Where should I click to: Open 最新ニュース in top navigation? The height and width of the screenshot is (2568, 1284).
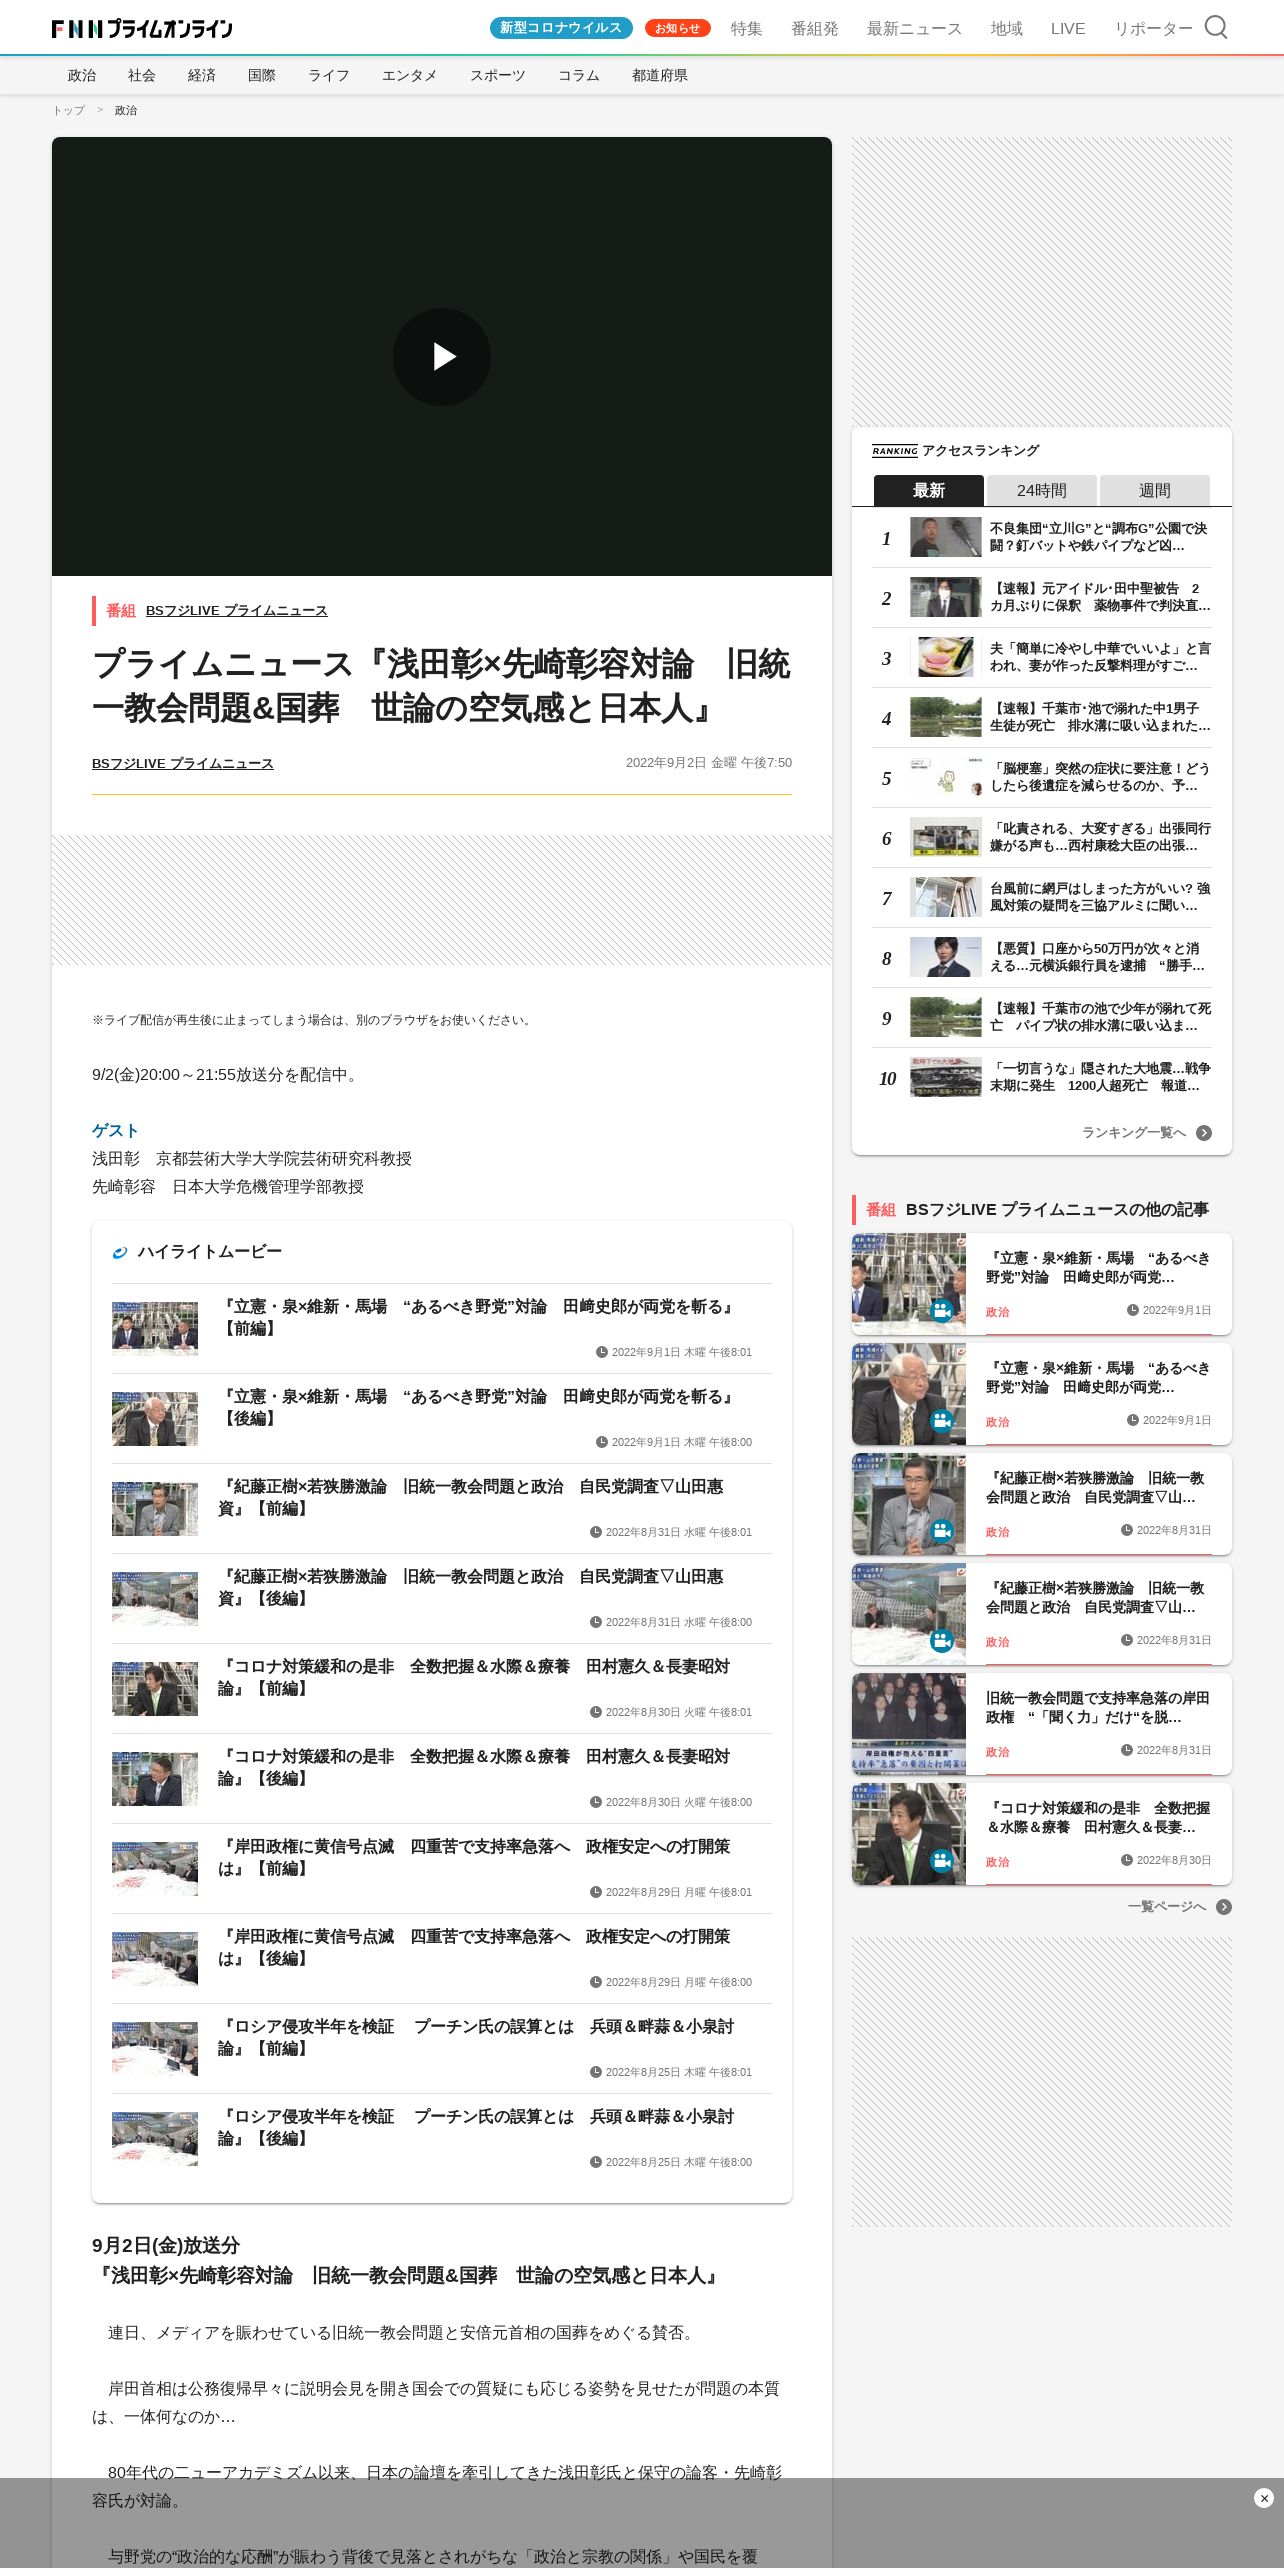pos(914,29)
